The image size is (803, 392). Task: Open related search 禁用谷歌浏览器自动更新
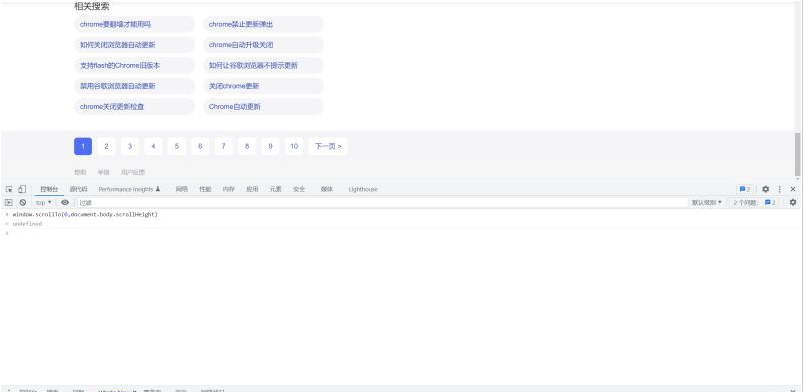coord(135,86)
